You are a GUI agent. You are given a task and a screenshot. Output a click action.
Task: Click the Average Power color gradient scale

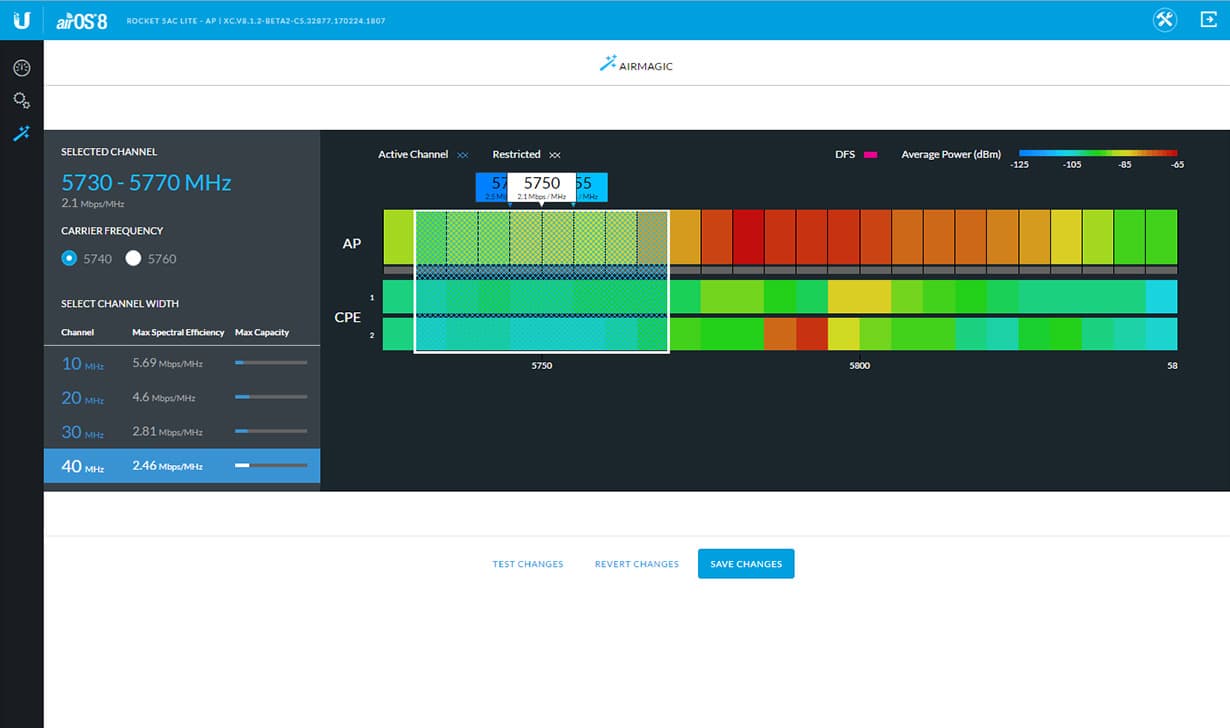pyautogui.click(x=1098, y=153)
